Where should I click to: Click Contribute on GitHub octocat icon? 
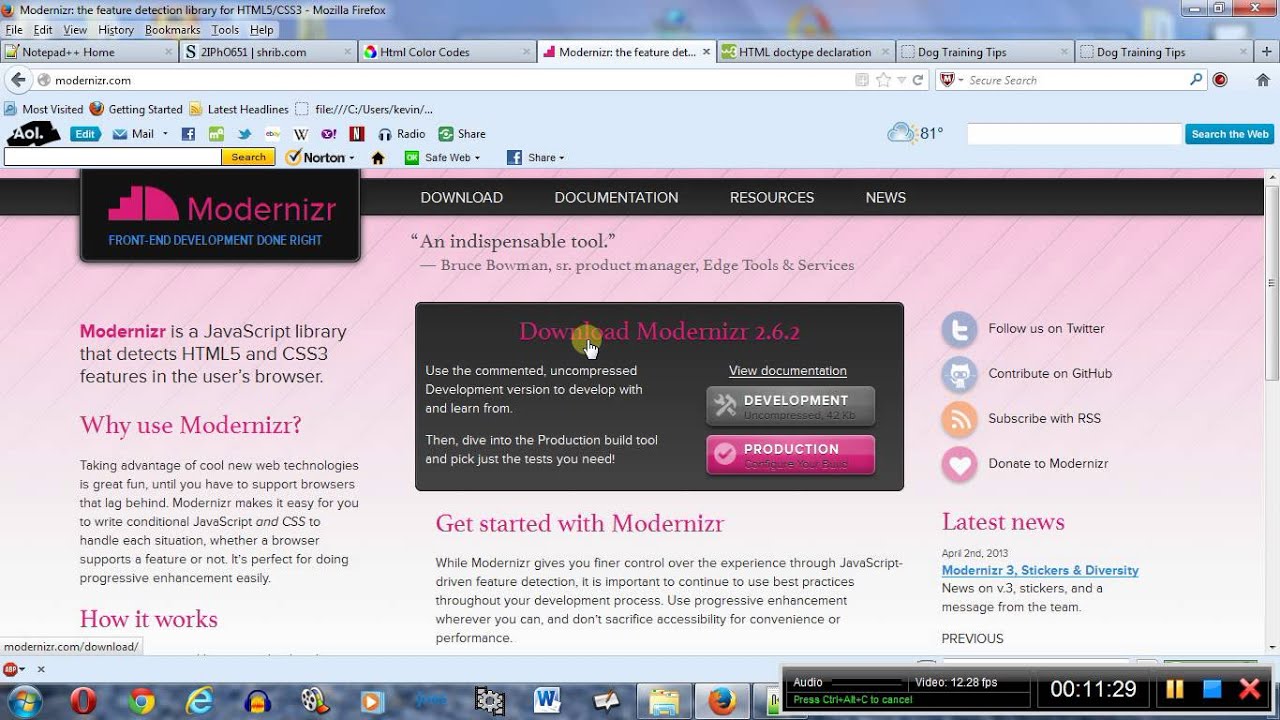pyautogui.click(x=959, y=374)
